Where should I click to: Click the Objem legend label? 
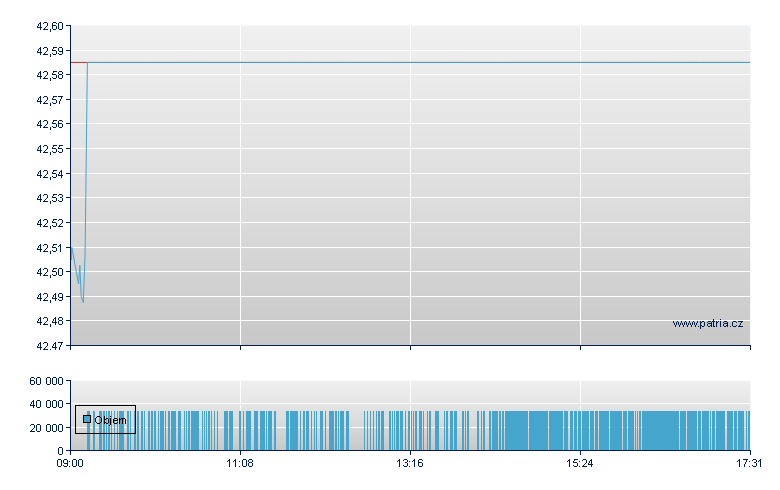pos(110,420)
